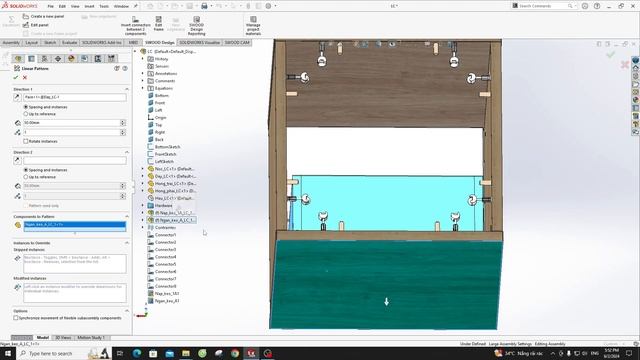Image resolution: width=640 pixels, height=360 pixels.
Task: Enable the Rotate instances checkbox
Action: (x=26, y=141)
